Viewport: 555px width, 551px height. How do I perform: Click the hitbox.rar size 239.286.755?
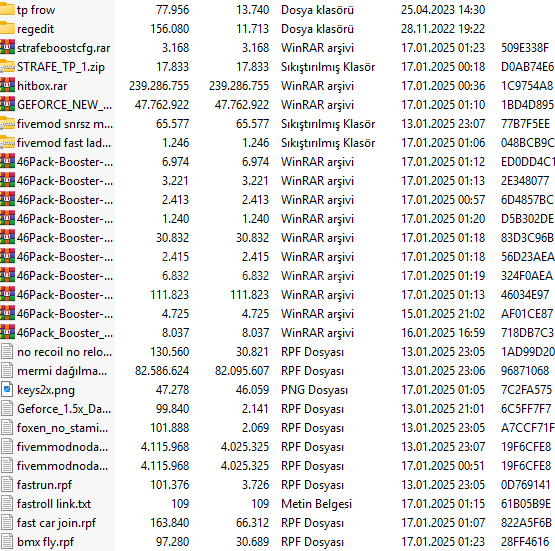tap(159, 86)
